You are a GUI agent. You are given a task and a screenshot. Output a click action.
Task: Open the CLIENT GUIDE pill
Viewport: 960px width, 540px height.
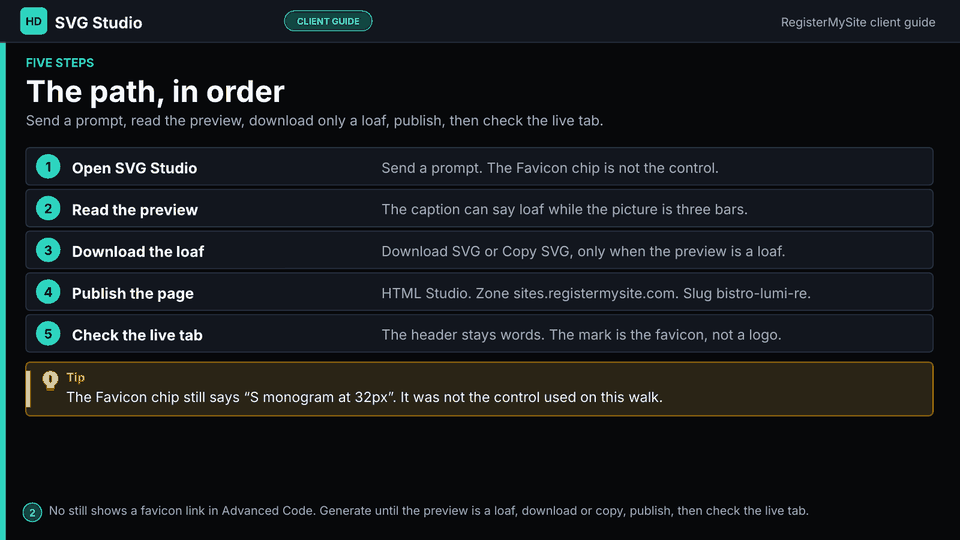click(328, 21)
